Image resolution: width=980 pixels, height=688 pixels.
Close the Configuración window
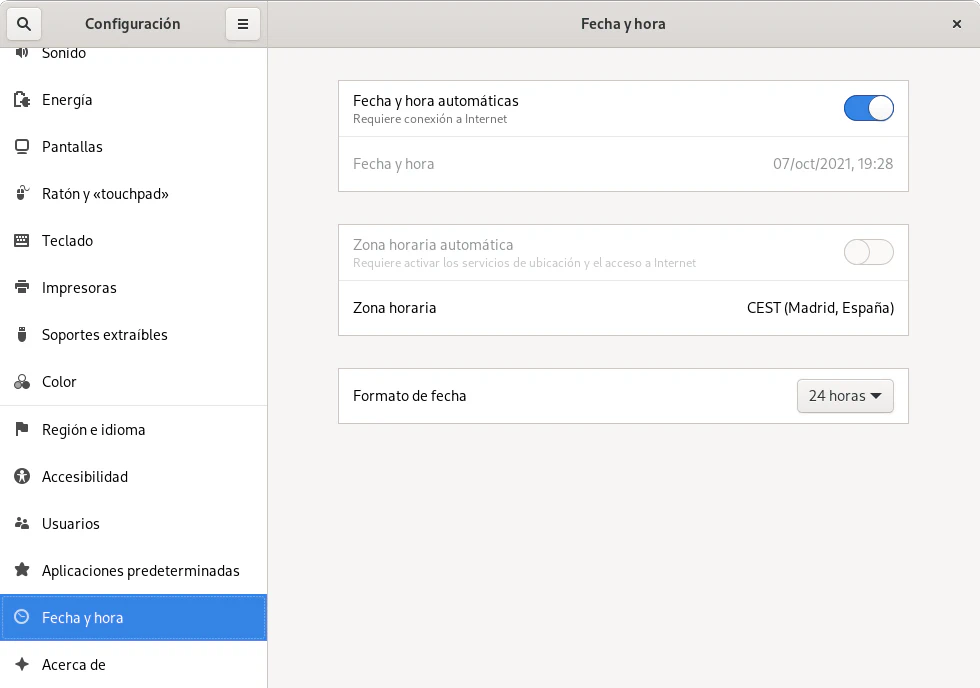pyautogui.click(x=957, y=24)
